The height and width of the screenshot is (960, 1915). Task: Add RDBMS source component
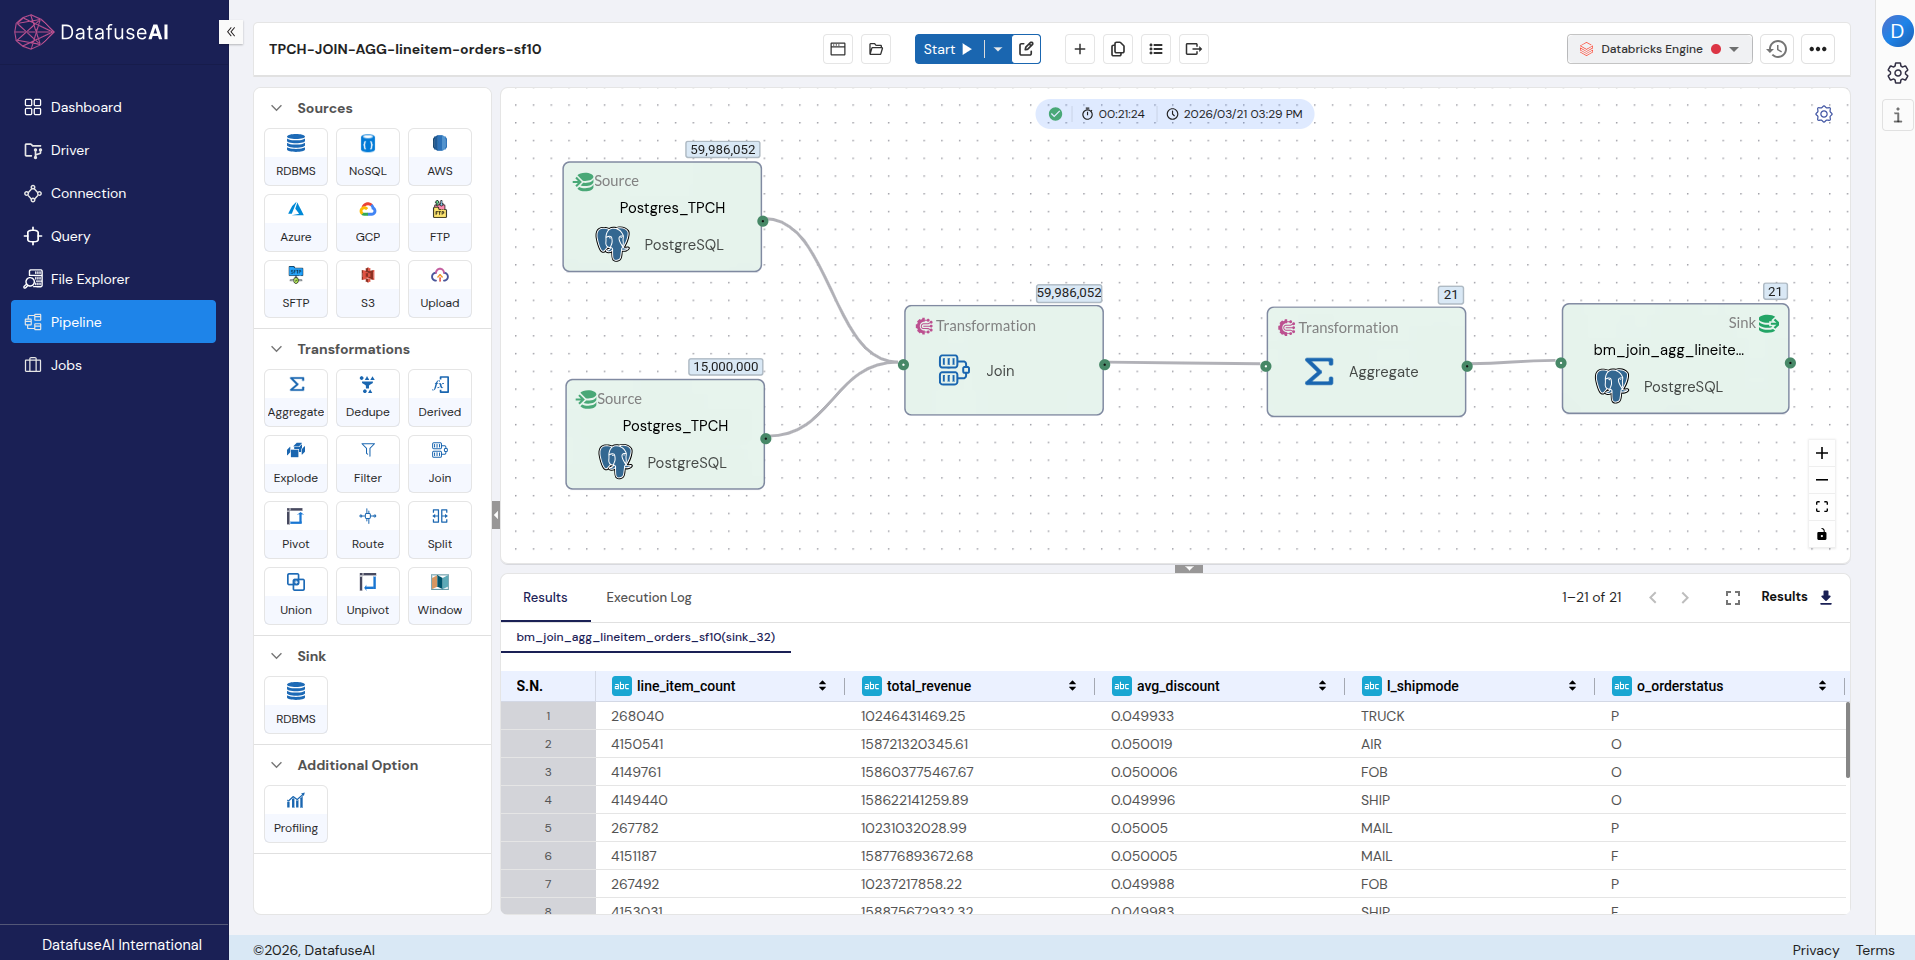(x=296, y=156)
